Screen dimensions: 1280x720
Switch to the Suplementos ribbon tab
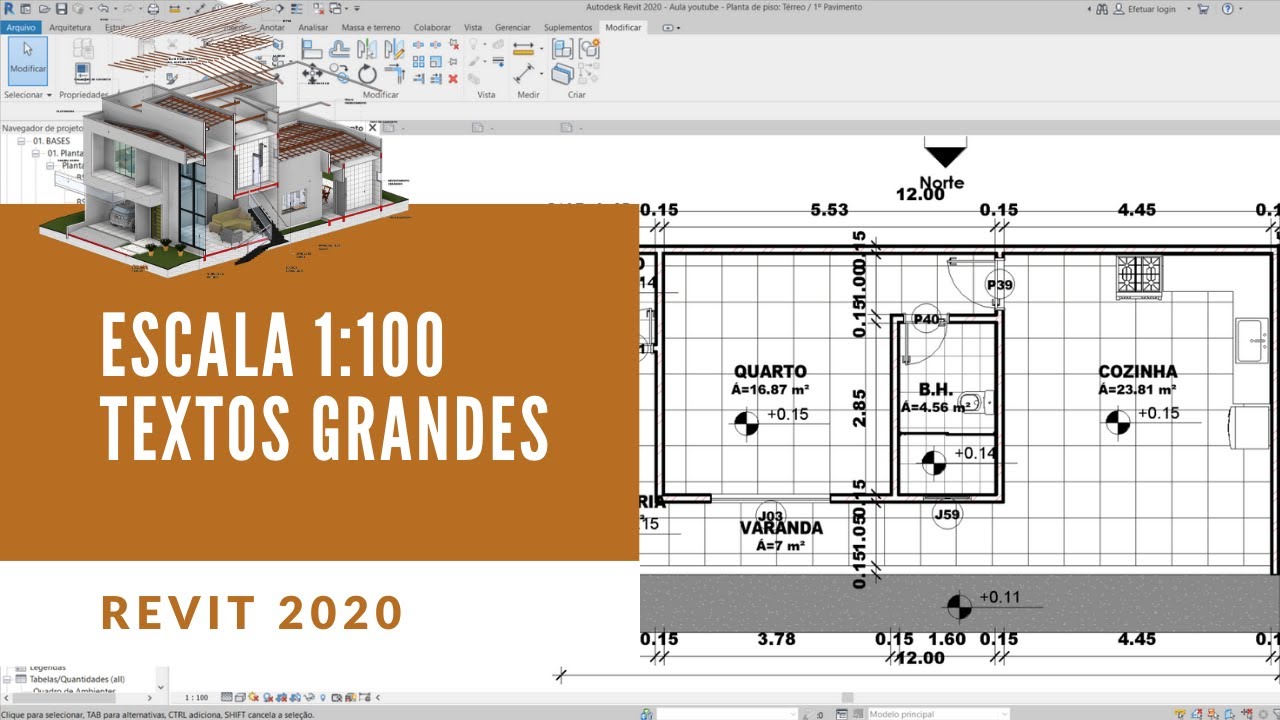point(569,27)
